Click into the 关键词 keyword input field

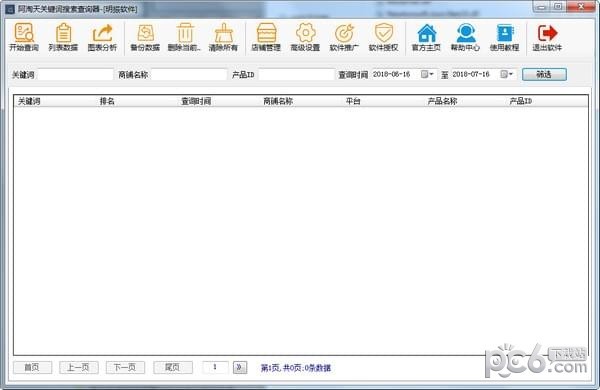point(75,74)
